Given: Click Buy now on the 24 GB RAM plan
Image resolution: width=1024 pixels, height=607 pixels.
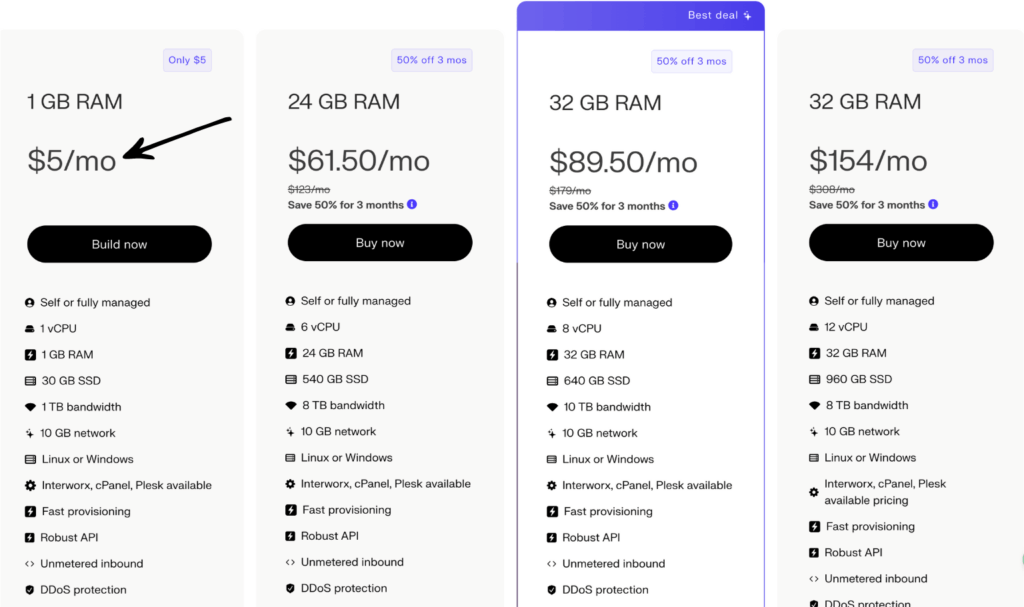Looking at the screenshot, I should click(x=380, y=242).
